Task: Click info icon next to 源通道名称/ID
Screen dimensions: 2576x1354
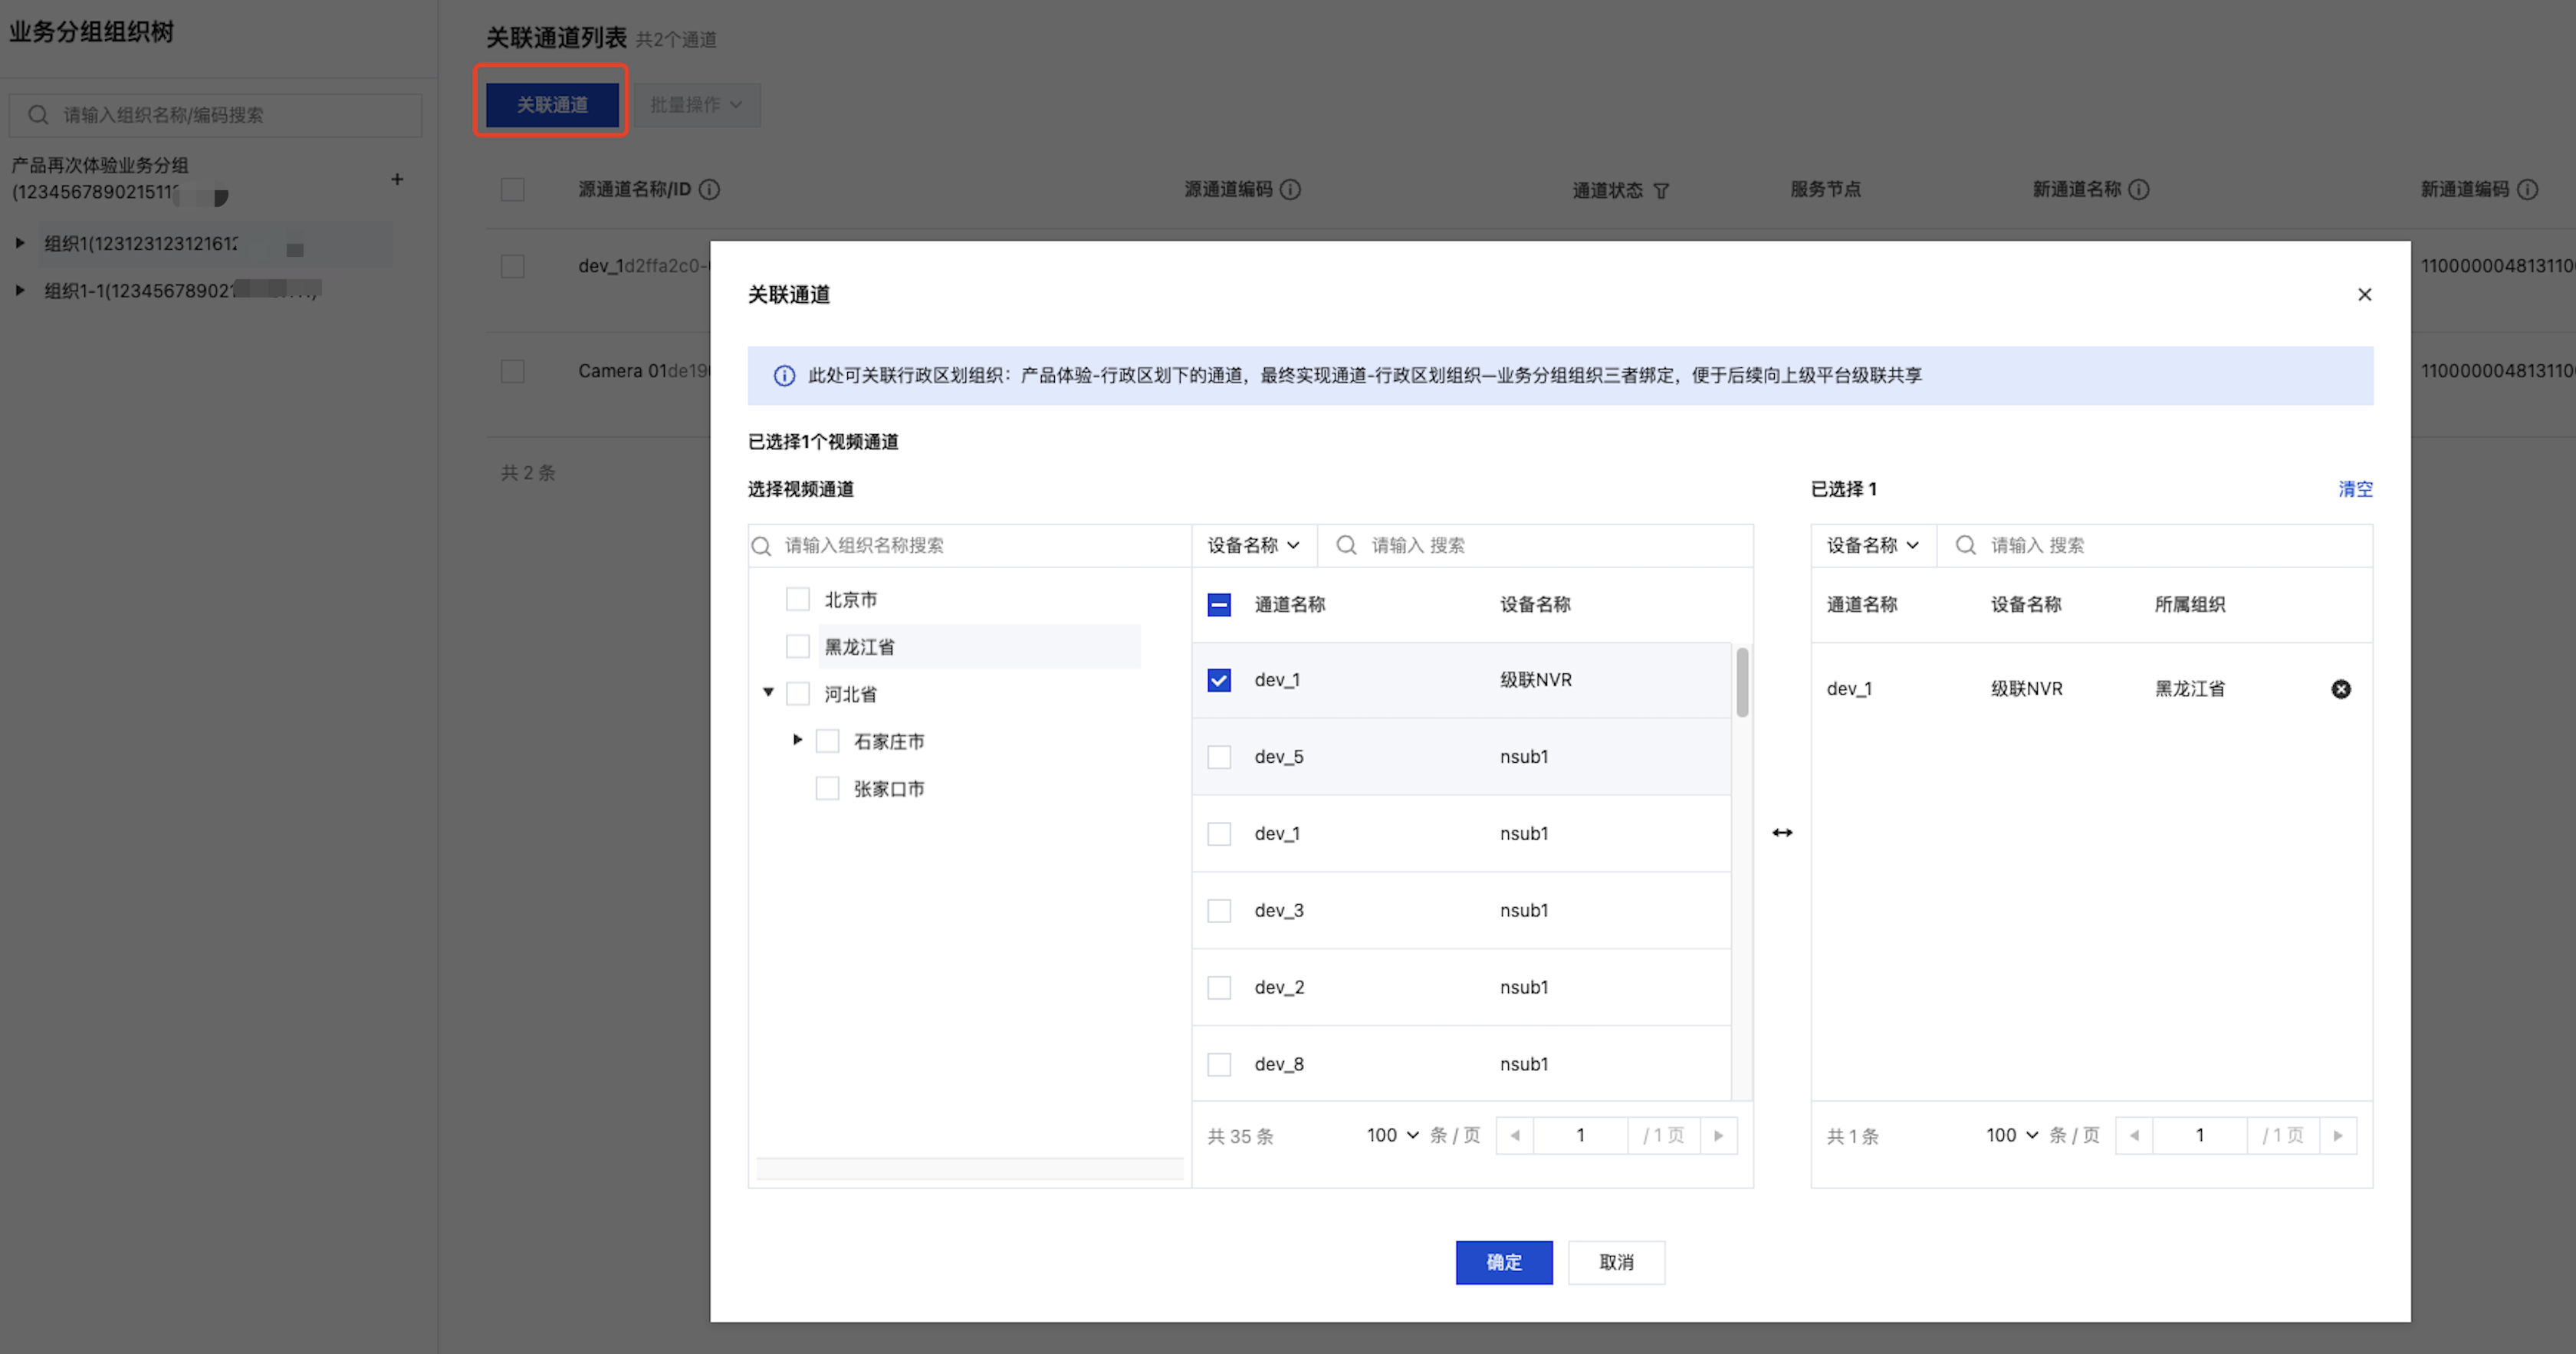Action: [x=709, y=189]
